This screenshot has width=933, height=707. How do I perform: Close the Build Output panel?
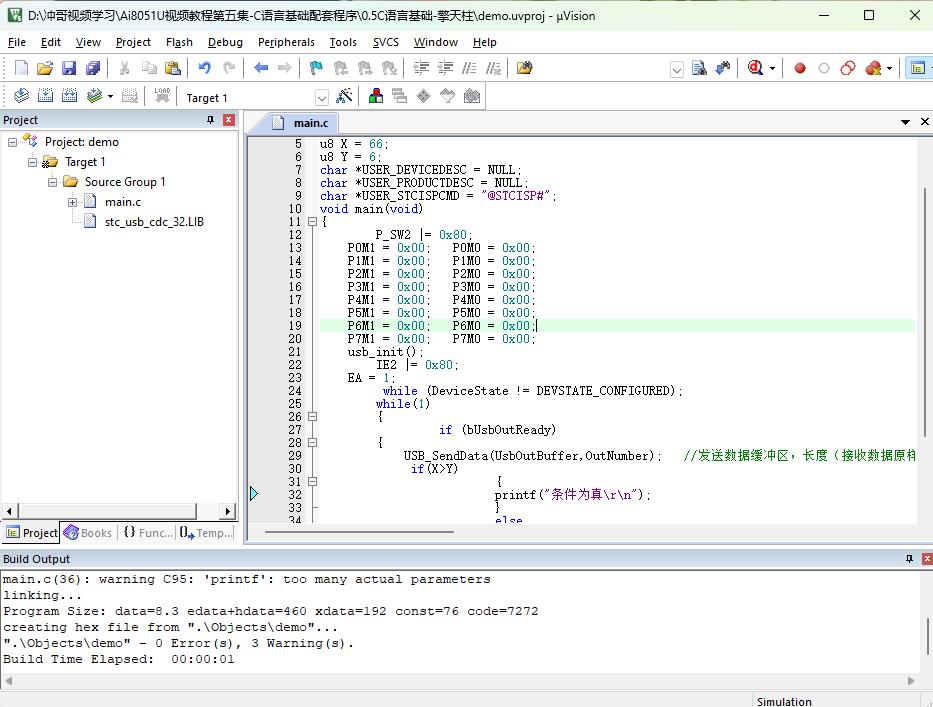point(927,558)
